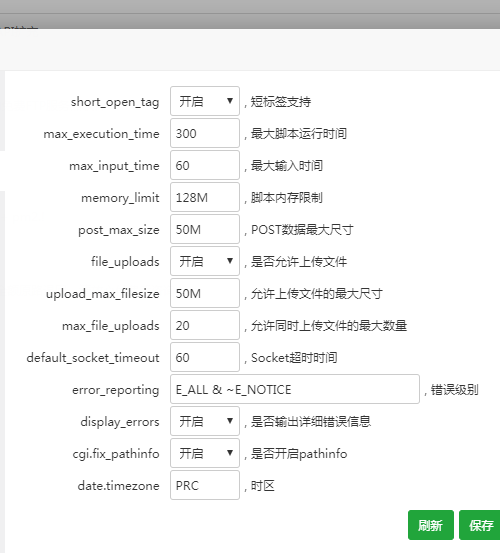Viewport: 500px width, 553px height.
Task: Expand the file_uploads dropdown
Action: [205, 261]
